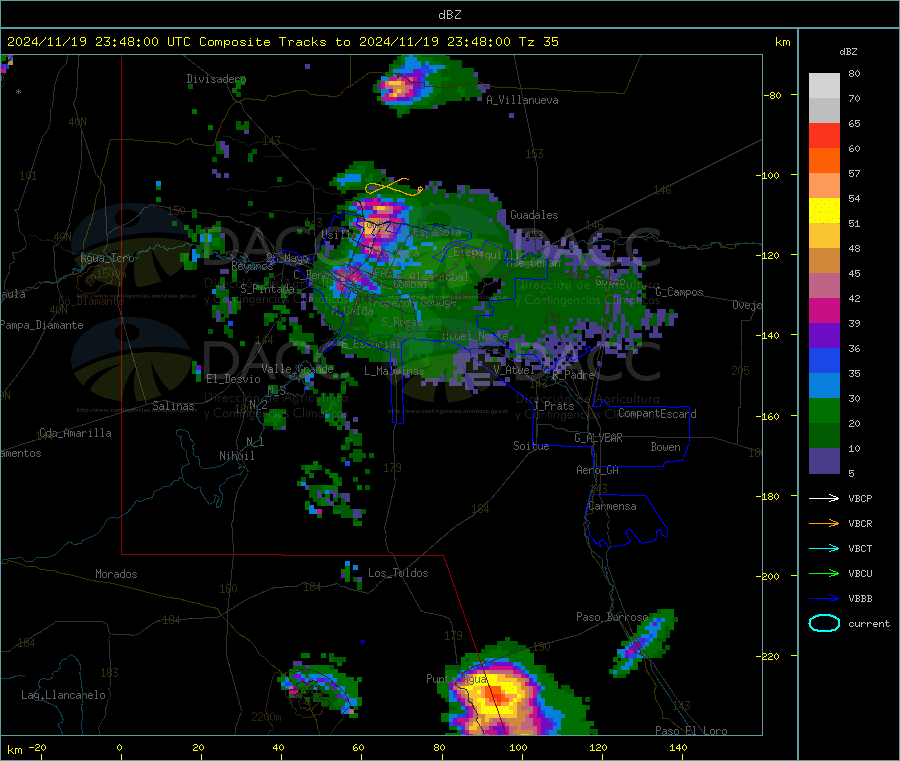The image size is (900, 761).
Task: Click the VBCP legend label
Action: [x=860, y=499]
